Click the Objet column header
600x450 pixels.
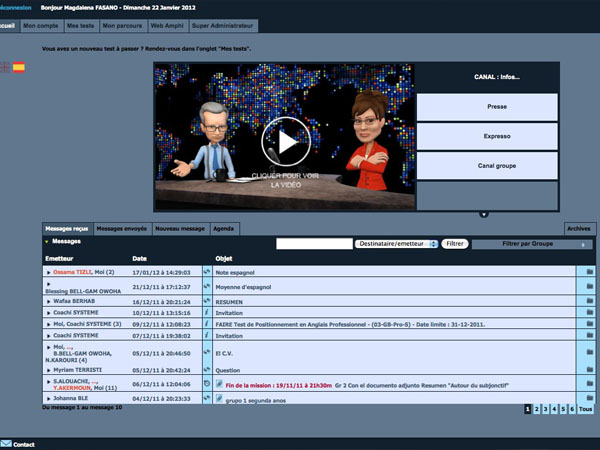pos(224,259)
